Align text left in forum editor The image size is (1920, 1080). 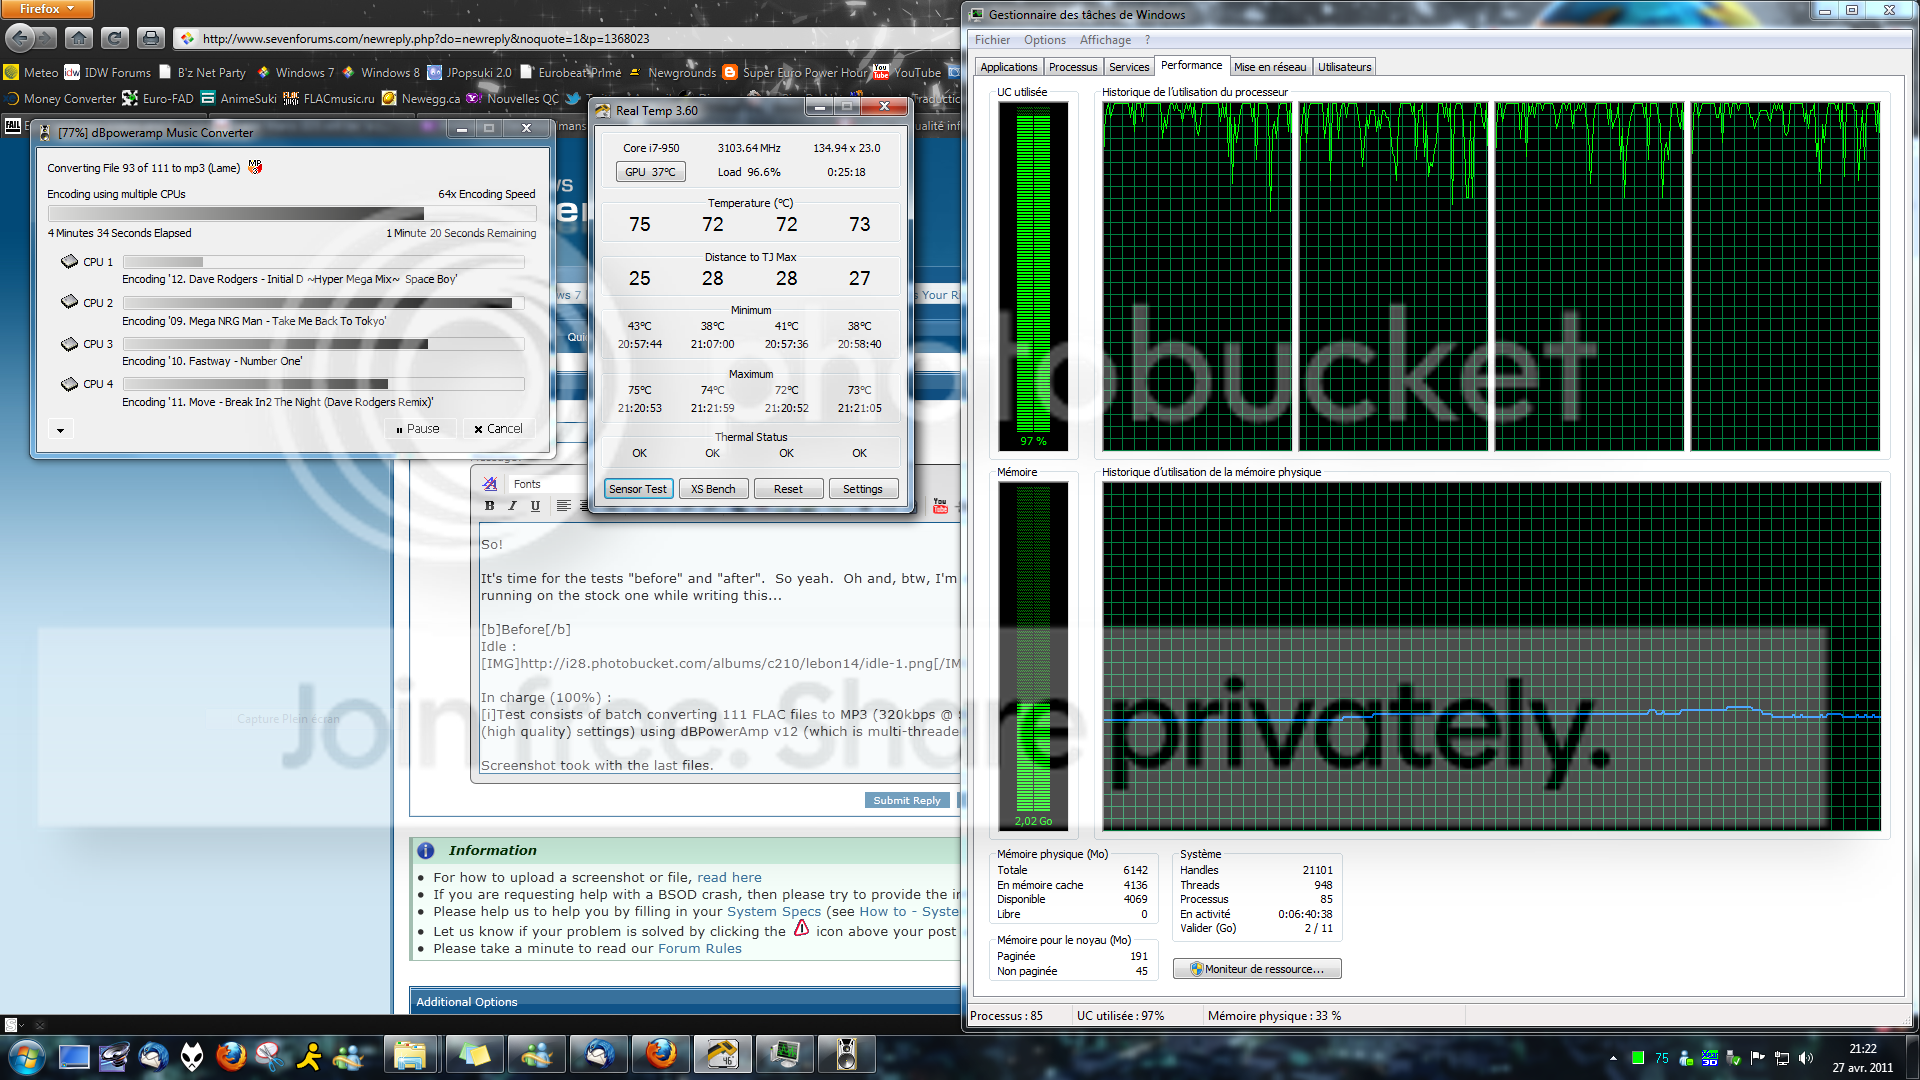[563, 506]
